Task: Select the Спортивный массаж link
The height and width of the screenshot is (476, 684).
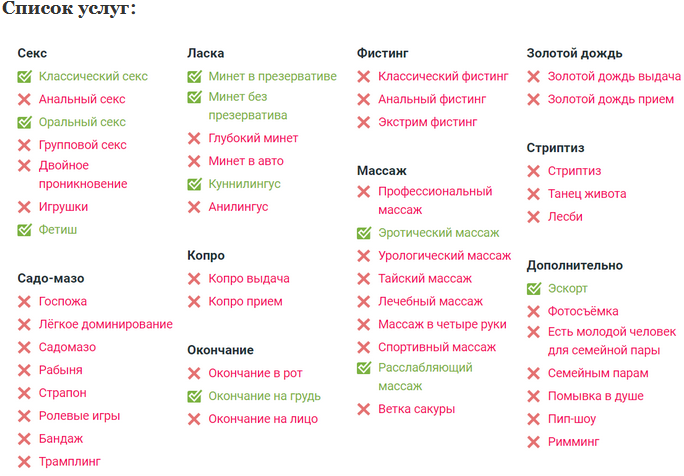Action: pos(436,347)
